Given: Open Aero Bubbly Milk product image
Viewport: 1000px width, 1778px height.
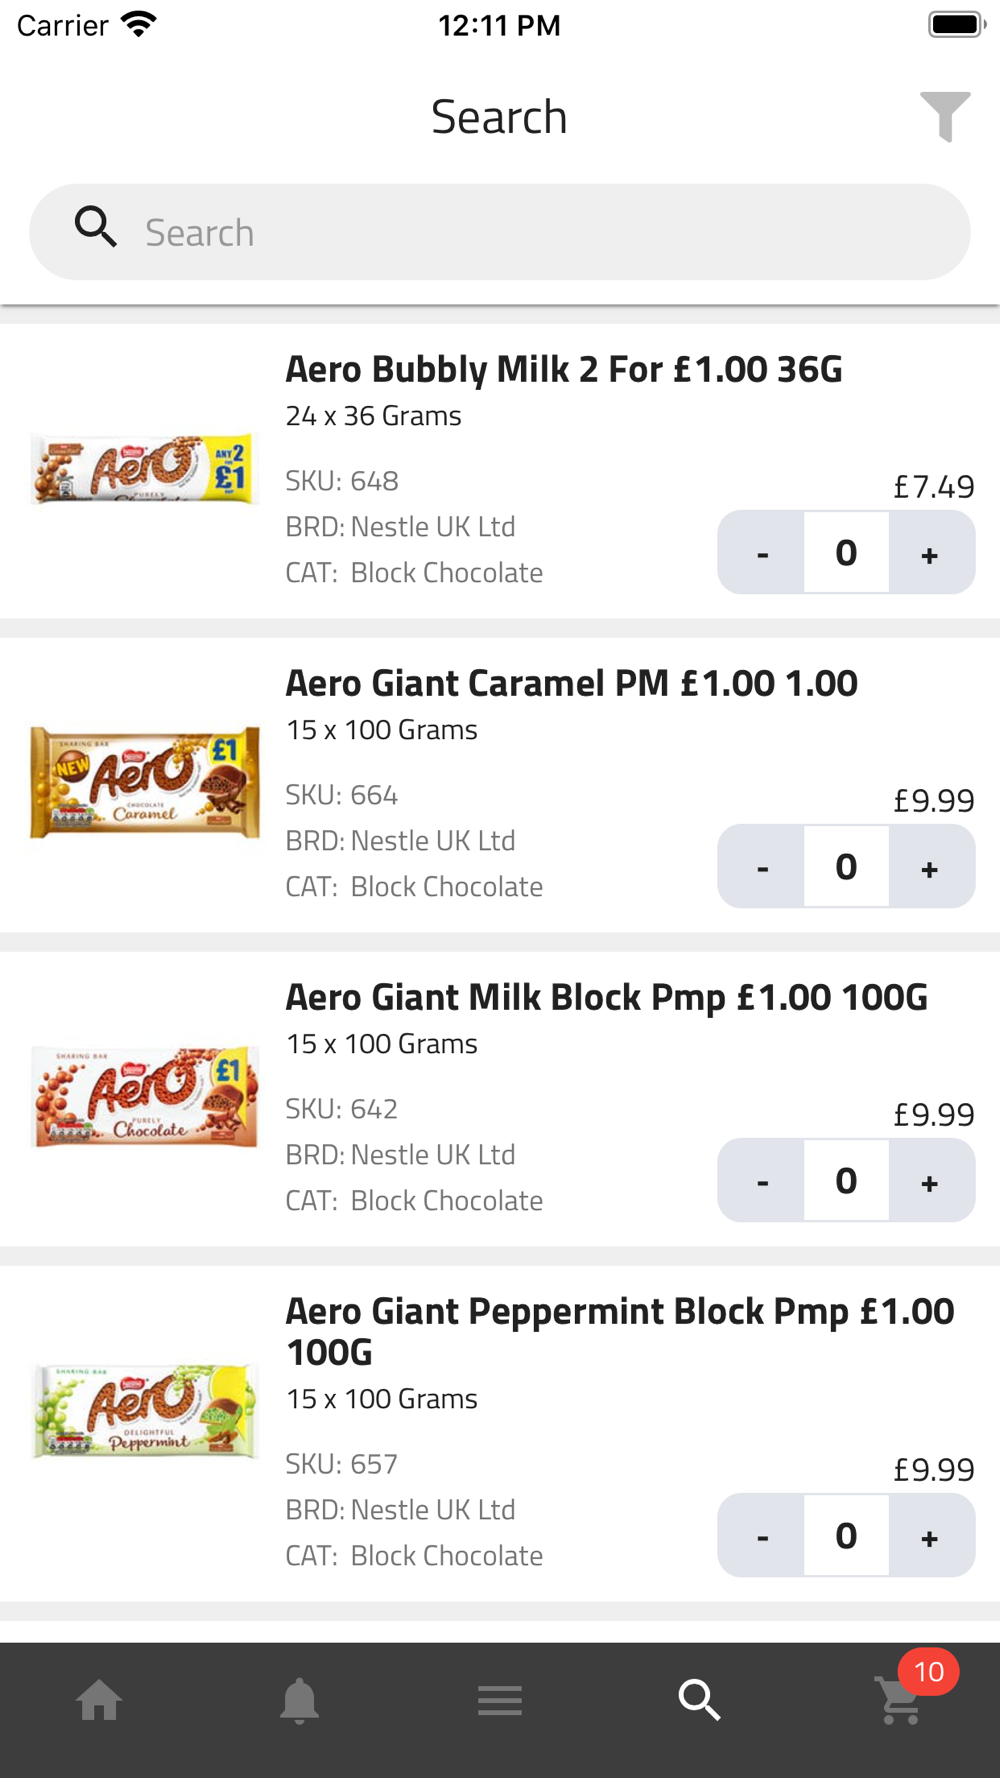Looking at the screenshot, I should (x=145, y=469).
